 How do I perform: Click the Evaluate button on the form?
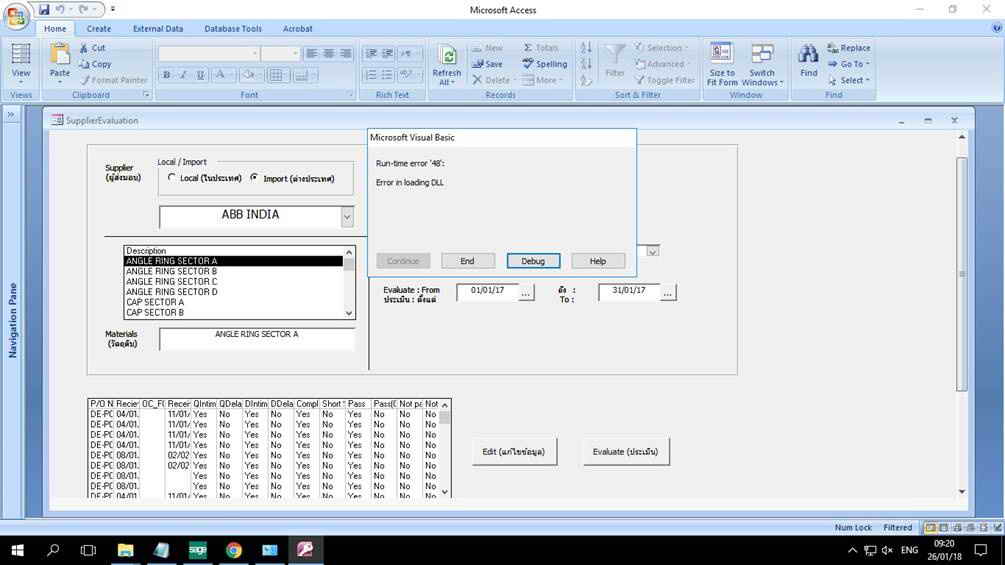(625, 452)
